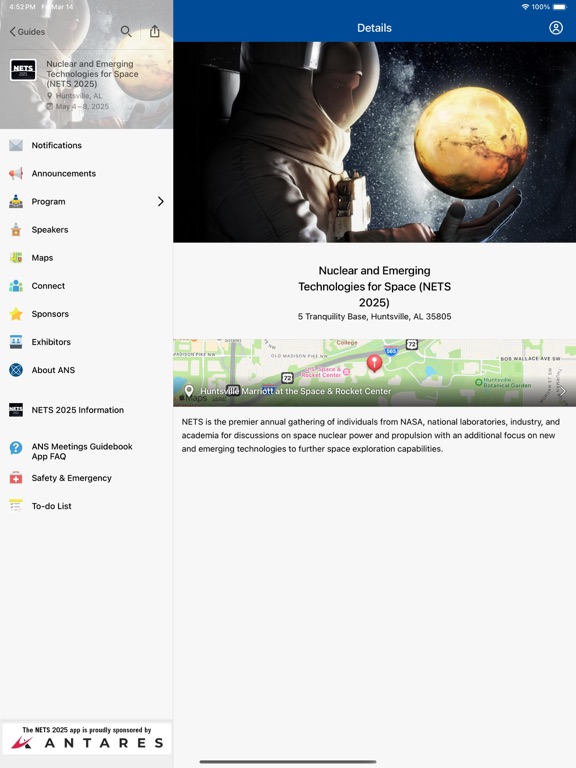Screen dimensions: 576x768
Task: Open the Notifications menu item
Action: [x=86, y=145]
